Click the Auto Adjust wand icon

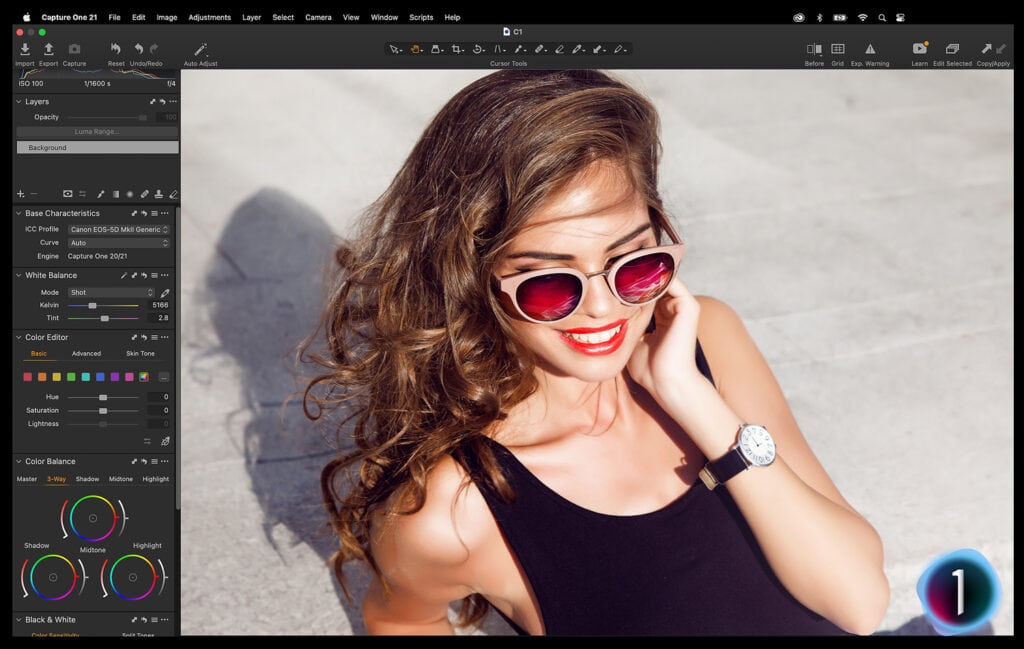click(x=200, y=49)
